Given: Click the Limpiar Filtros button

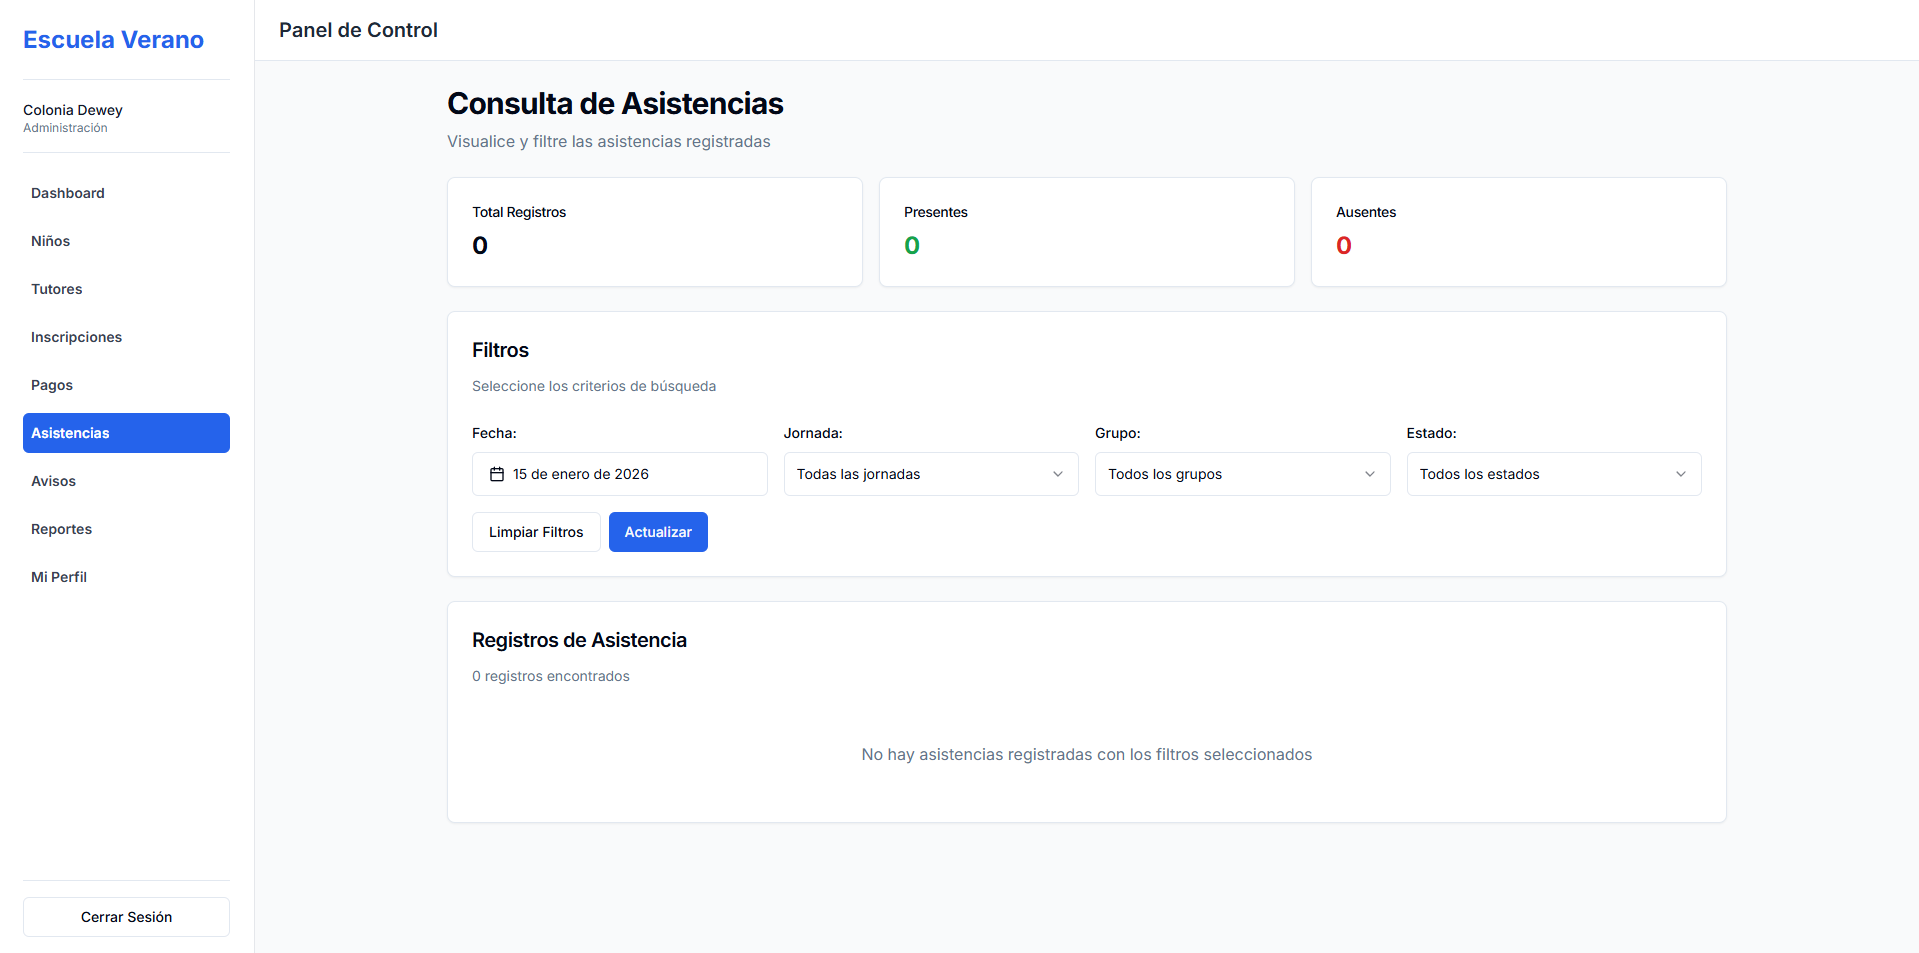Looking at the screenshot, I should [536, 532].
